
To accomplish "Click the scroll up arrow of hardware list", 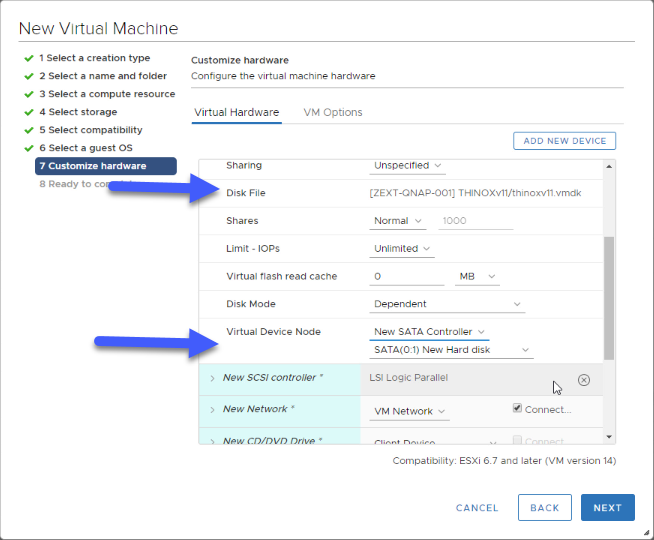I will (x=609, y=166).
